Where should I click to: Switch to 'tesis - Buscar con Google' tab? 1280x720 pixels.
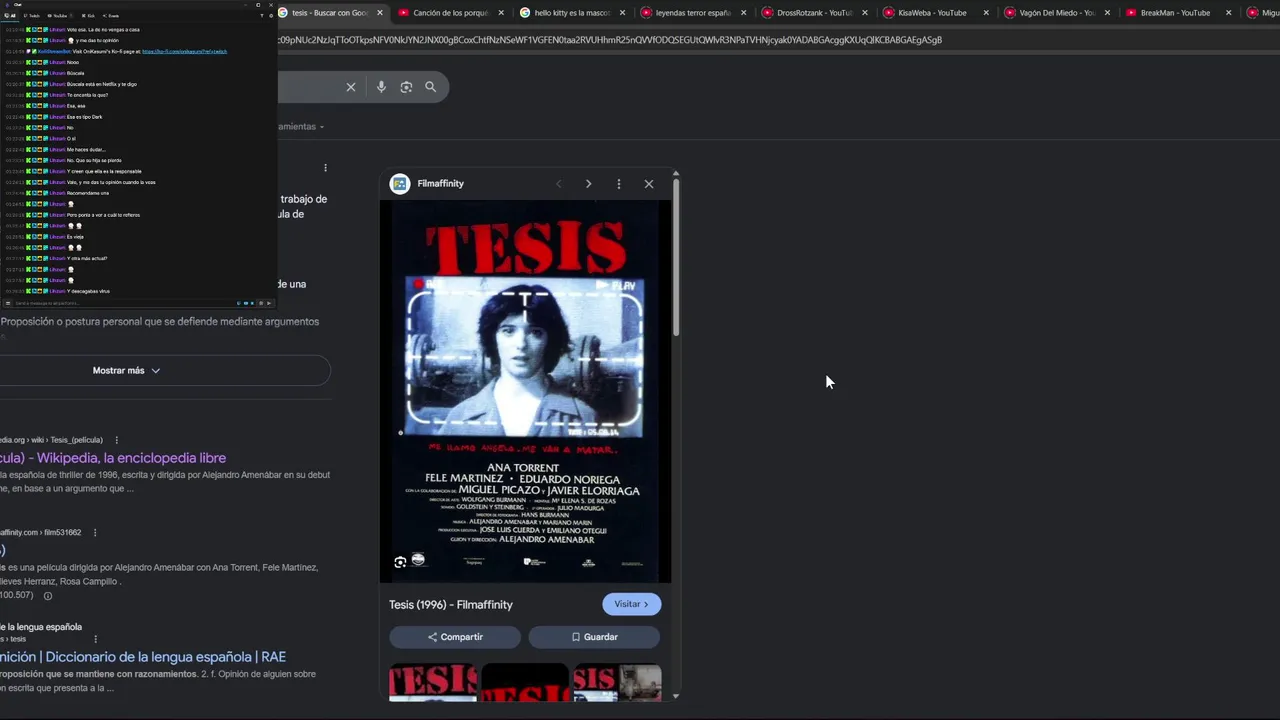click(x=329, y=13)
